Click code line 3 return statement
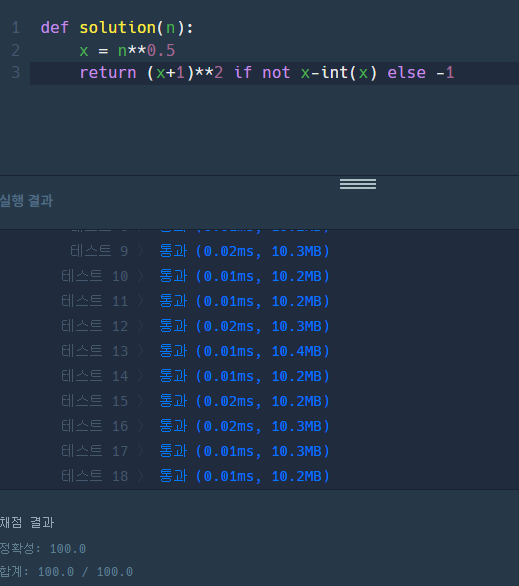This screenshot has height=586, width=519. tap(267, 73)
